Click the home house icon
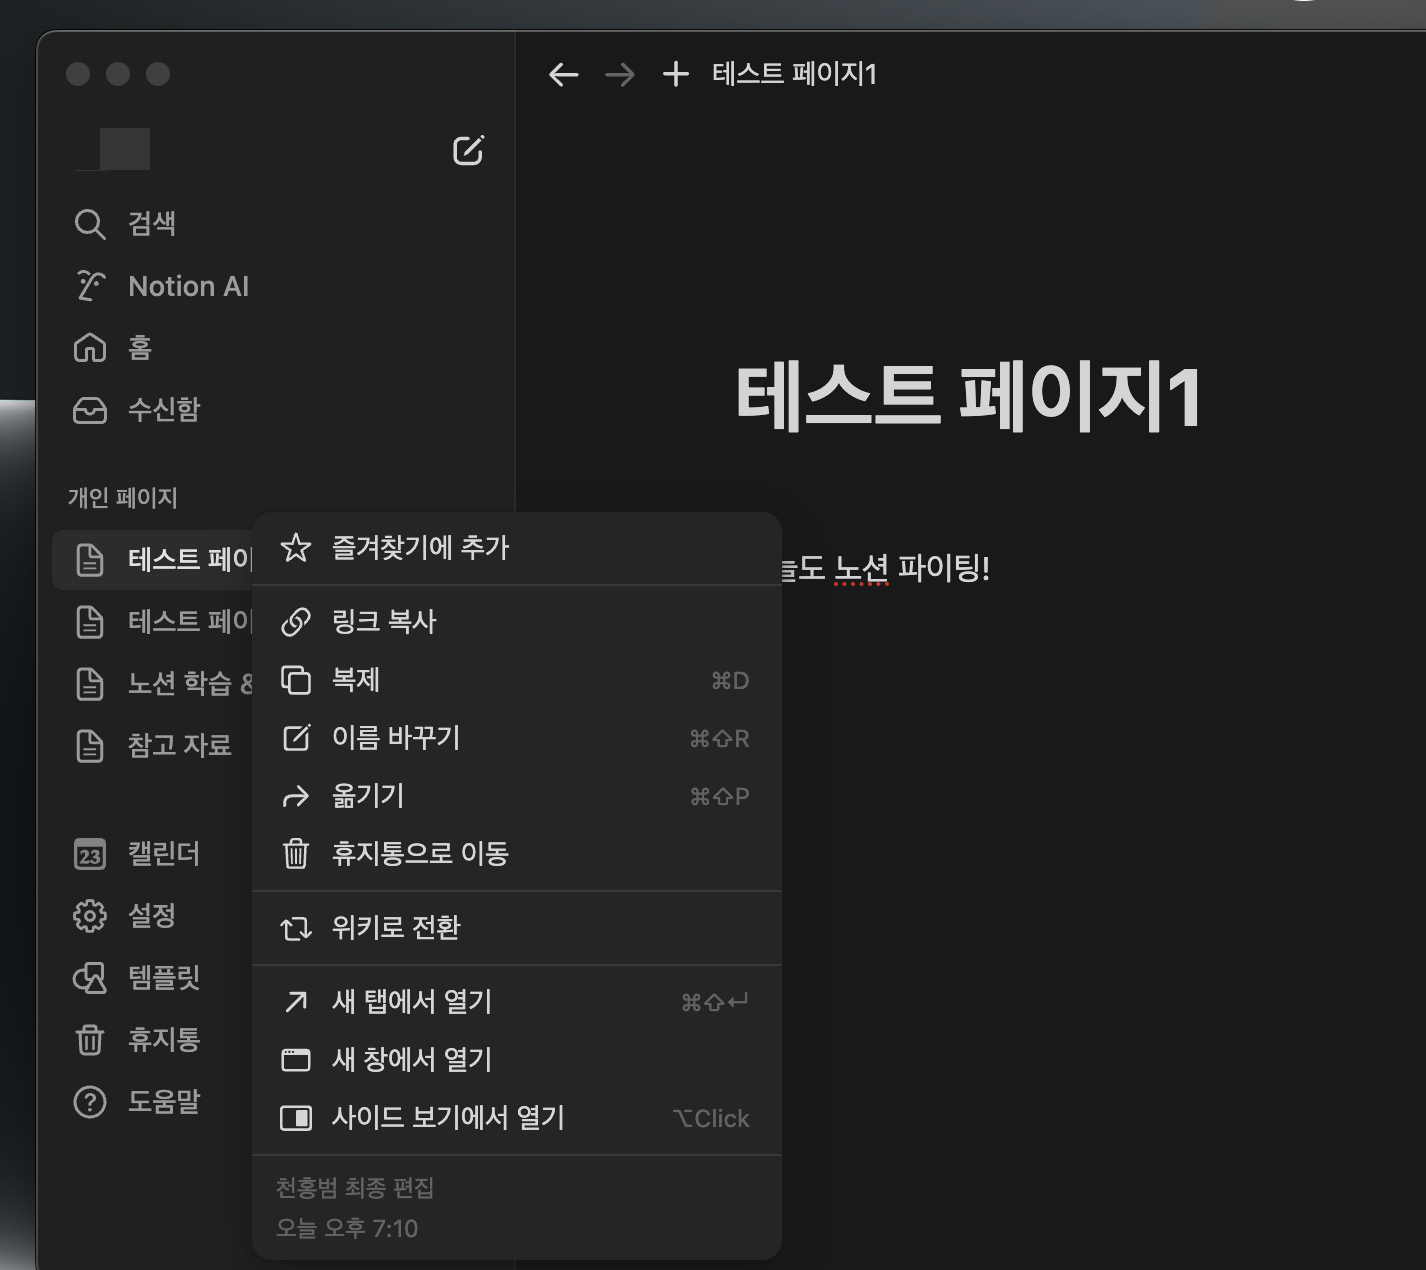 pos(90,348)
